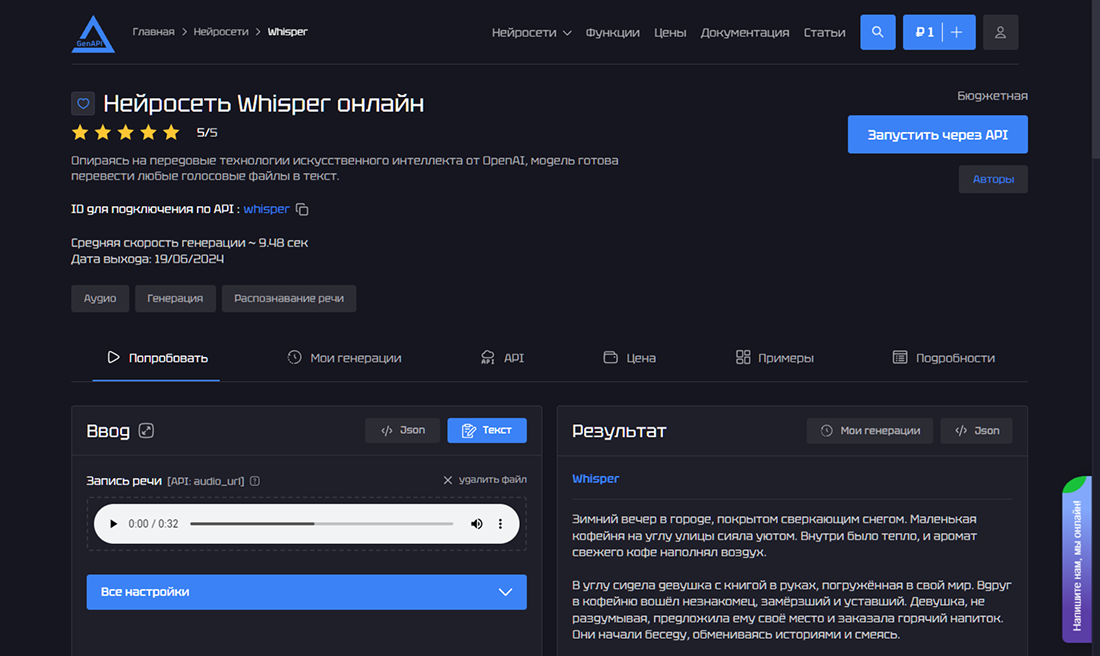Click the info icon next to audio_url
The width and height of the screenshot is (1100, 656).
click(255, 480)
